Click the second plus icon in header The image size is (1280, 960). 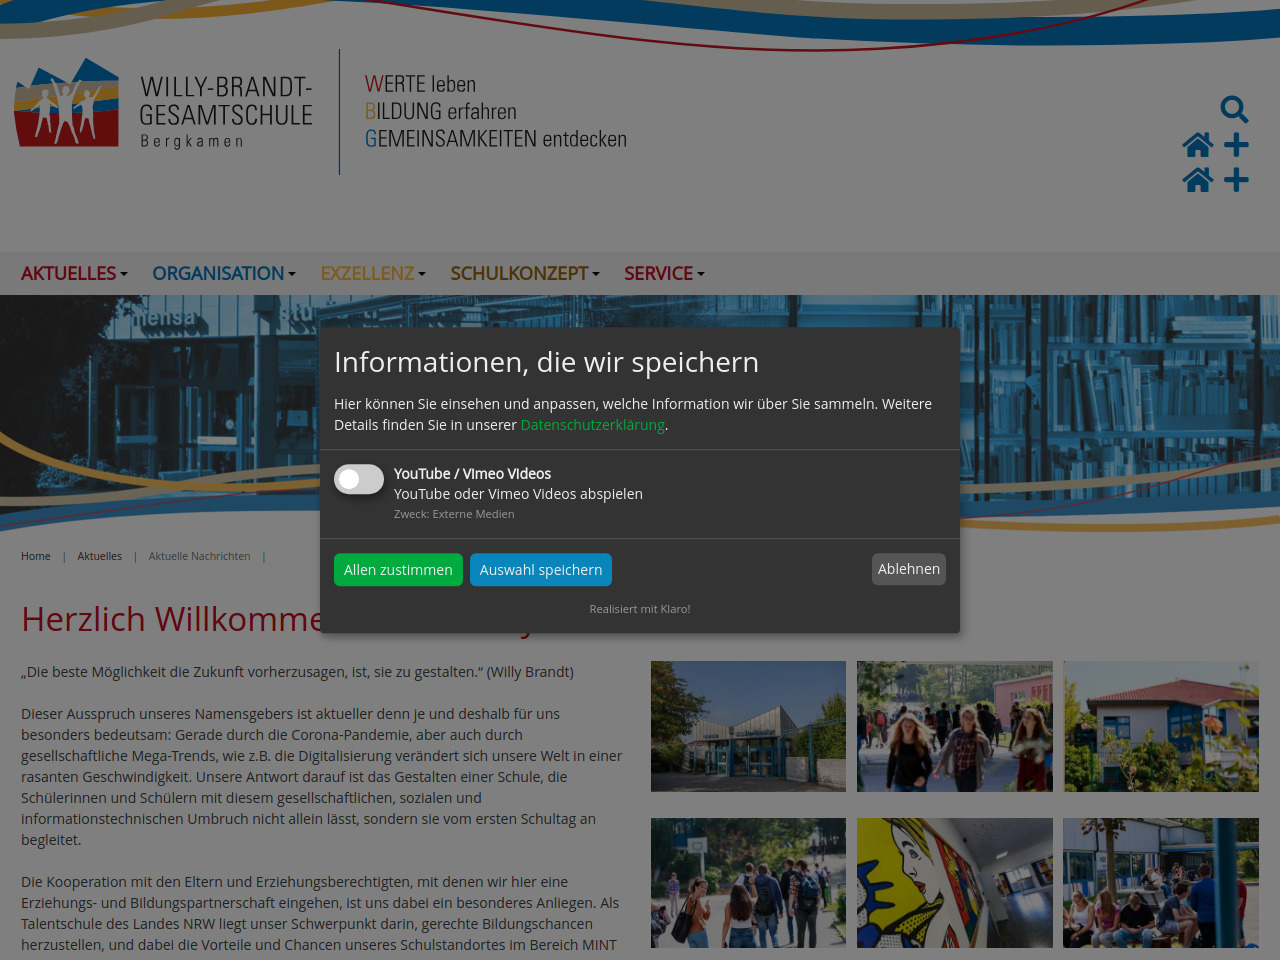point(1236,180)
